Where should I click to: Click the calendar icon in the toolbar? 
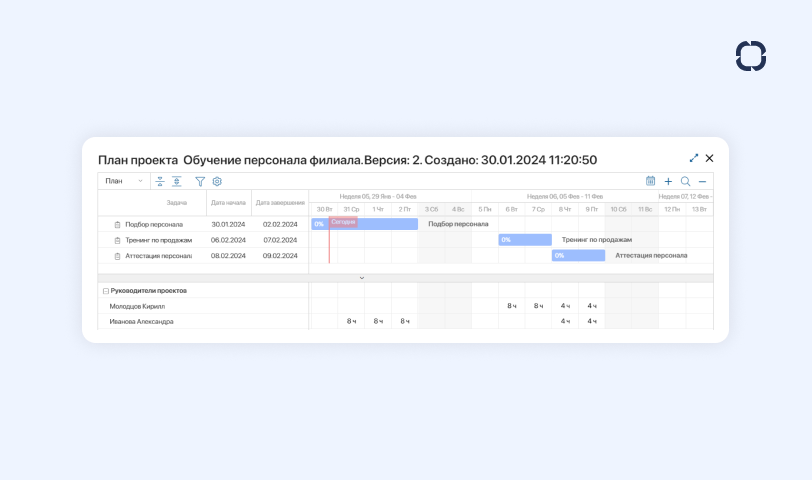(x=650, y=181)
